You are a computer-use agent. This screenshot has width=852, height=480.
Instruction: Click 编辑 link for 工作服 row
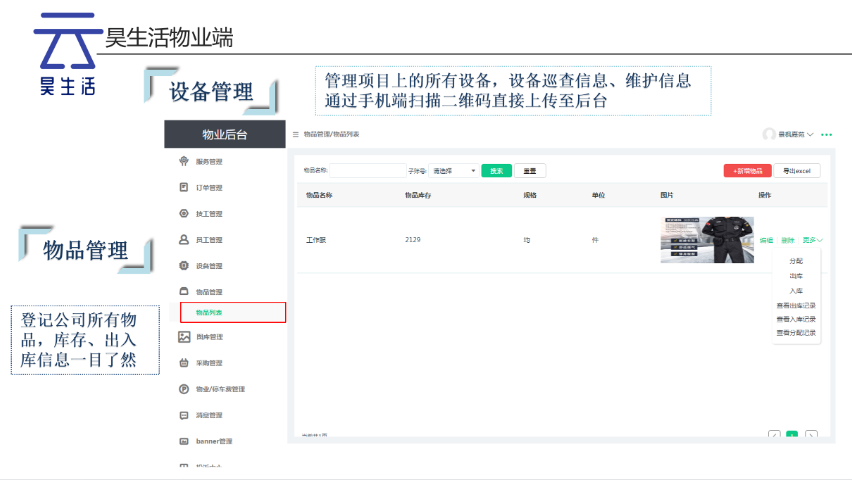766,240
